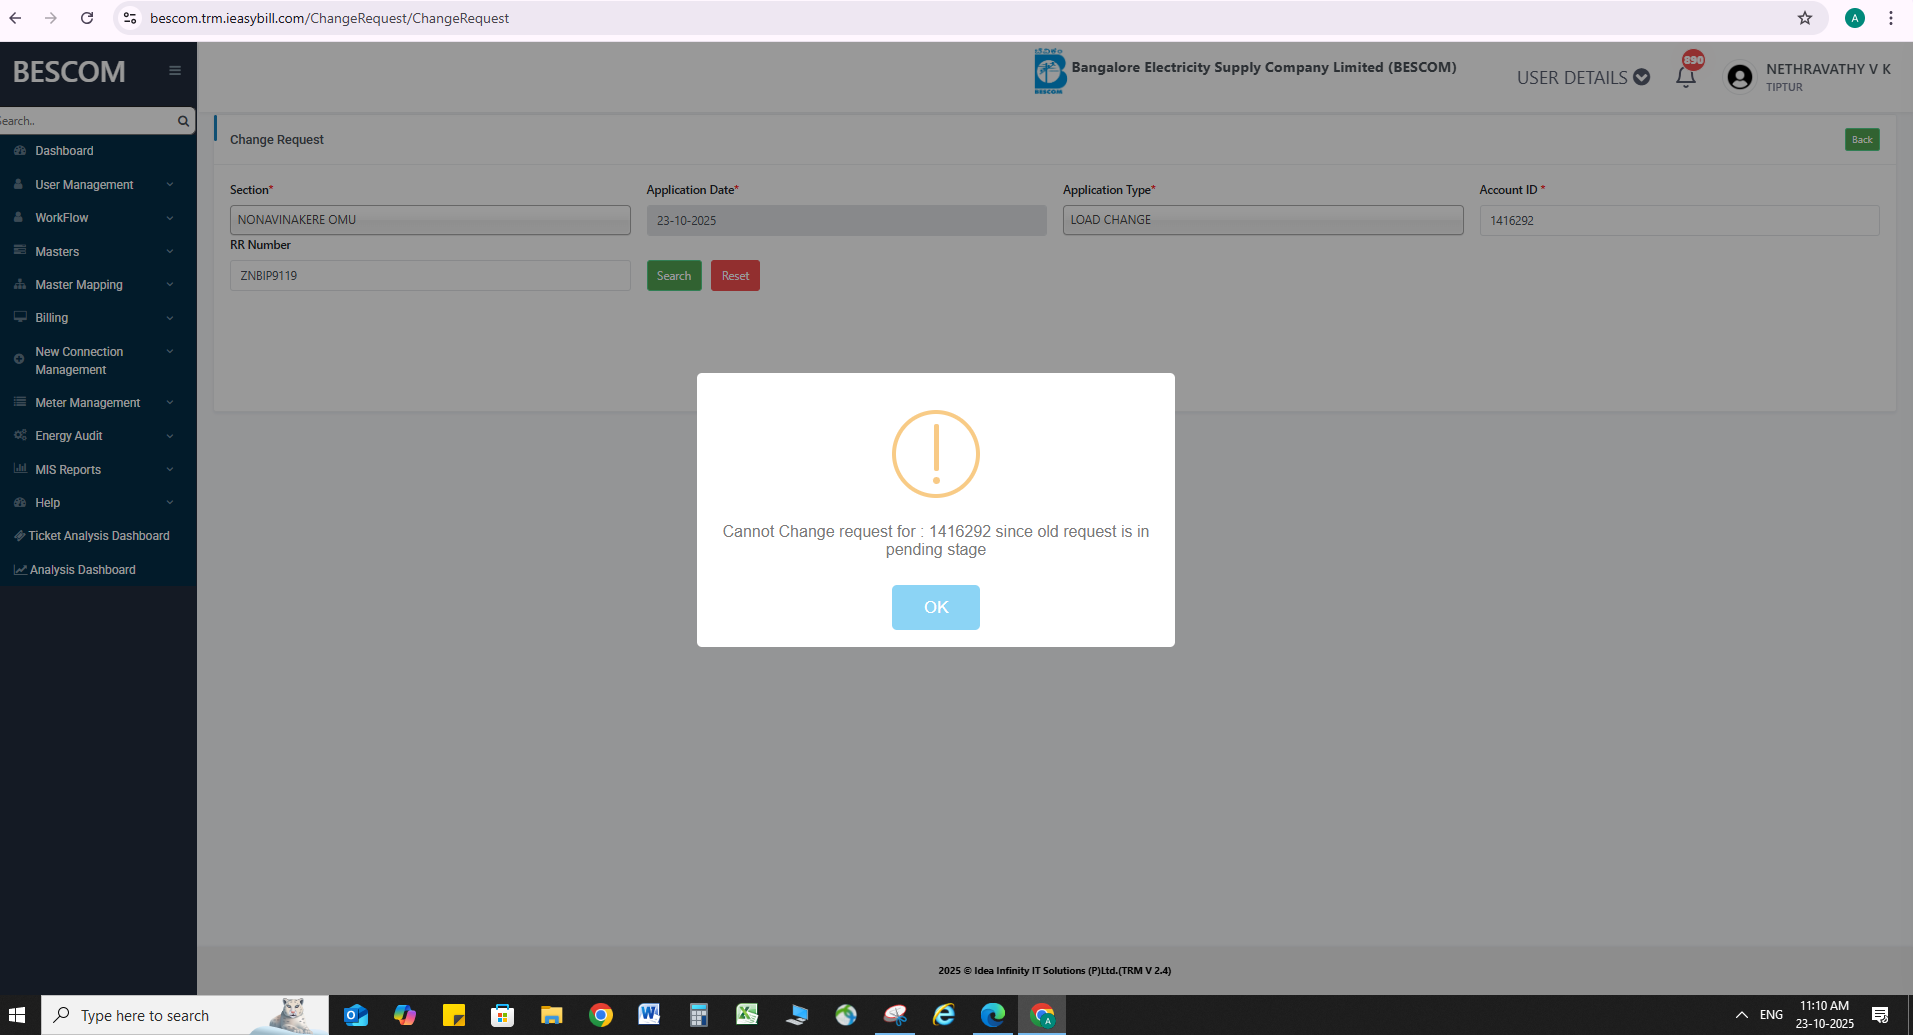Expand the MIS Reports chevron
This screenshot has height=1035, width=1913.
[x=170, y=470]
